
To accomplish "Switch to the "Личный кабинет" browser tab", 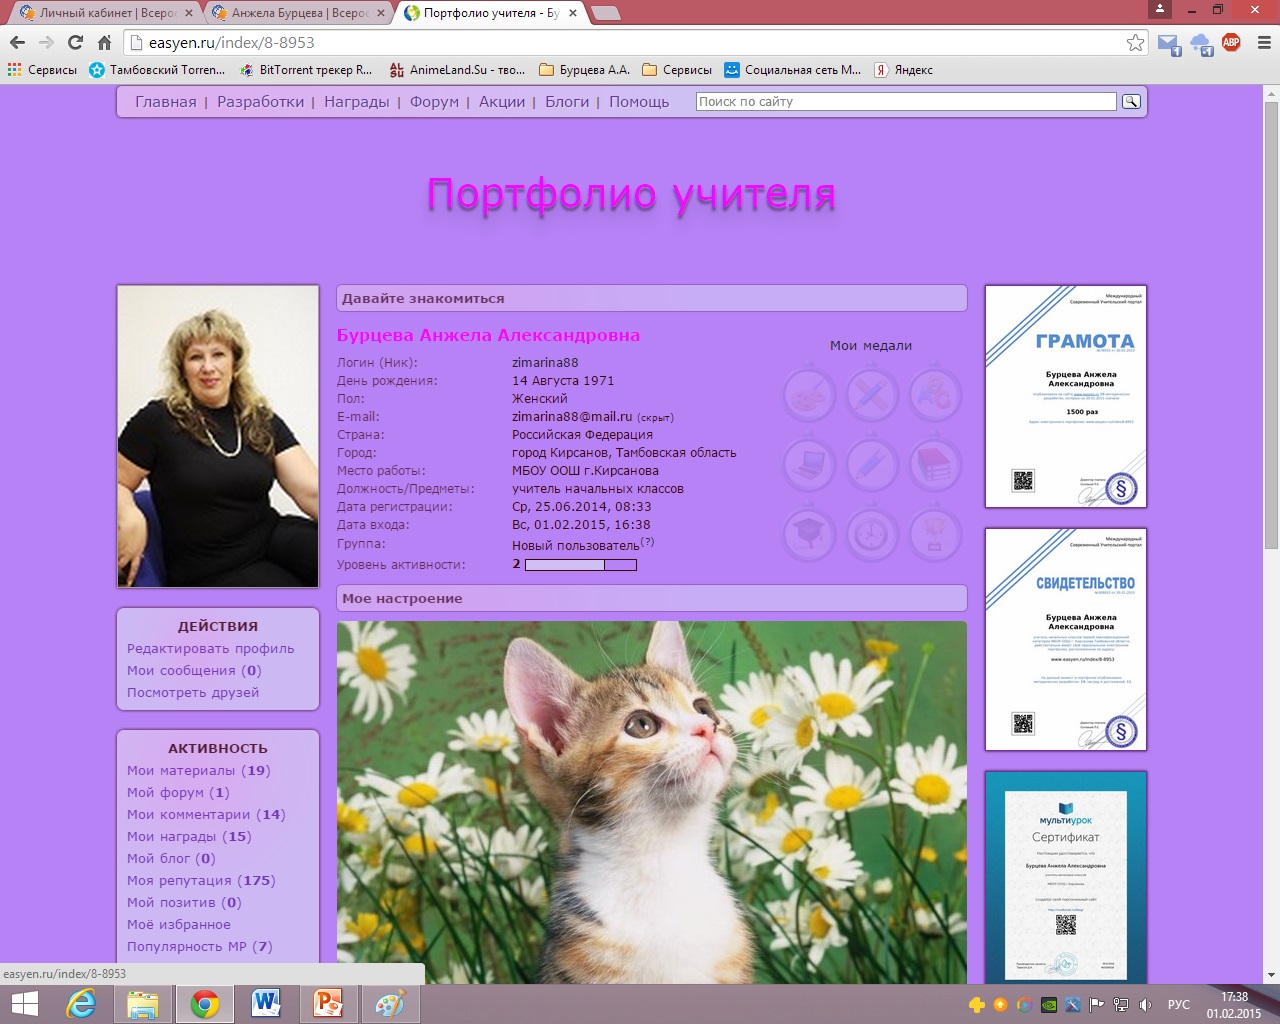I will [100, 13].
